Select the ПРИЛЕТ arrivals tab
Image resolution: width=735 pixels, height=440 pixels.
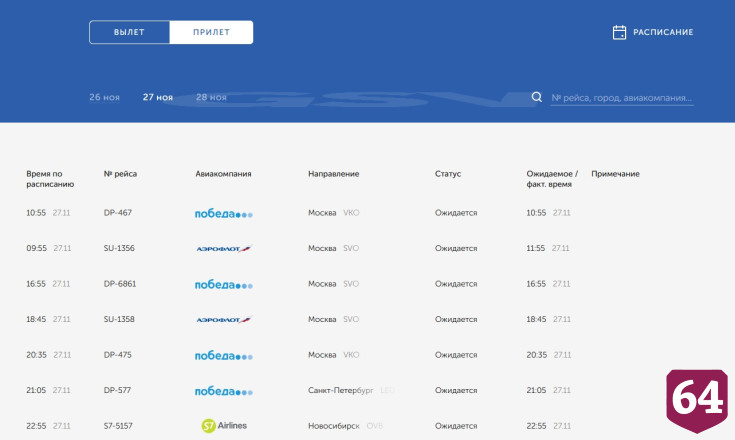click(211, 32)
